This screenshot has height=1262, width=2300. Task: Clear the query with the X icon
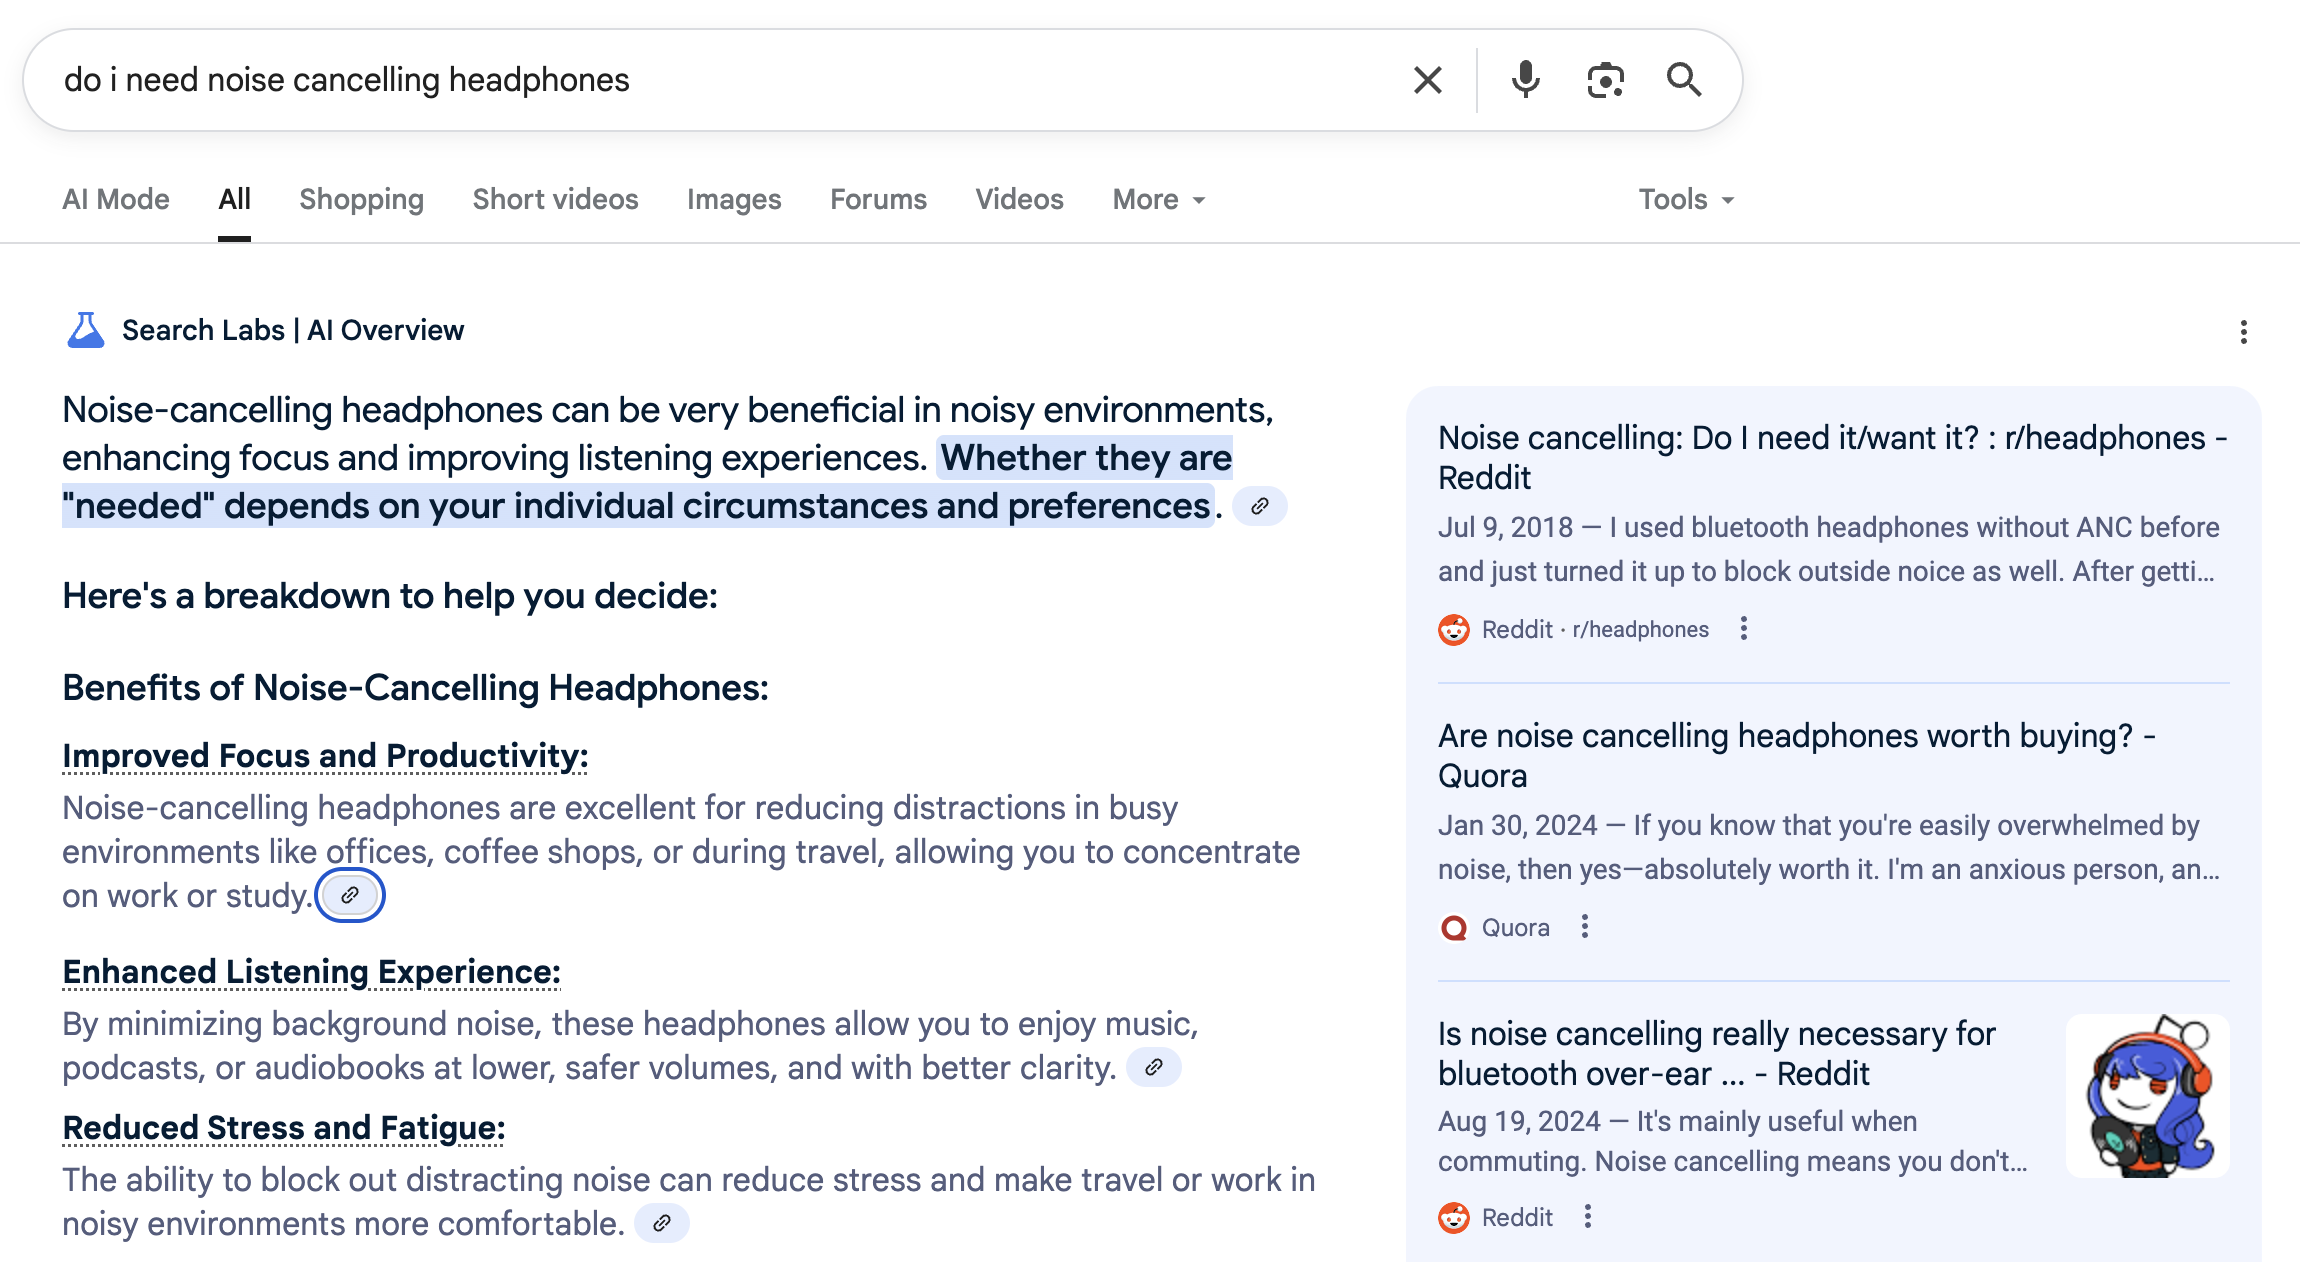1427,79
